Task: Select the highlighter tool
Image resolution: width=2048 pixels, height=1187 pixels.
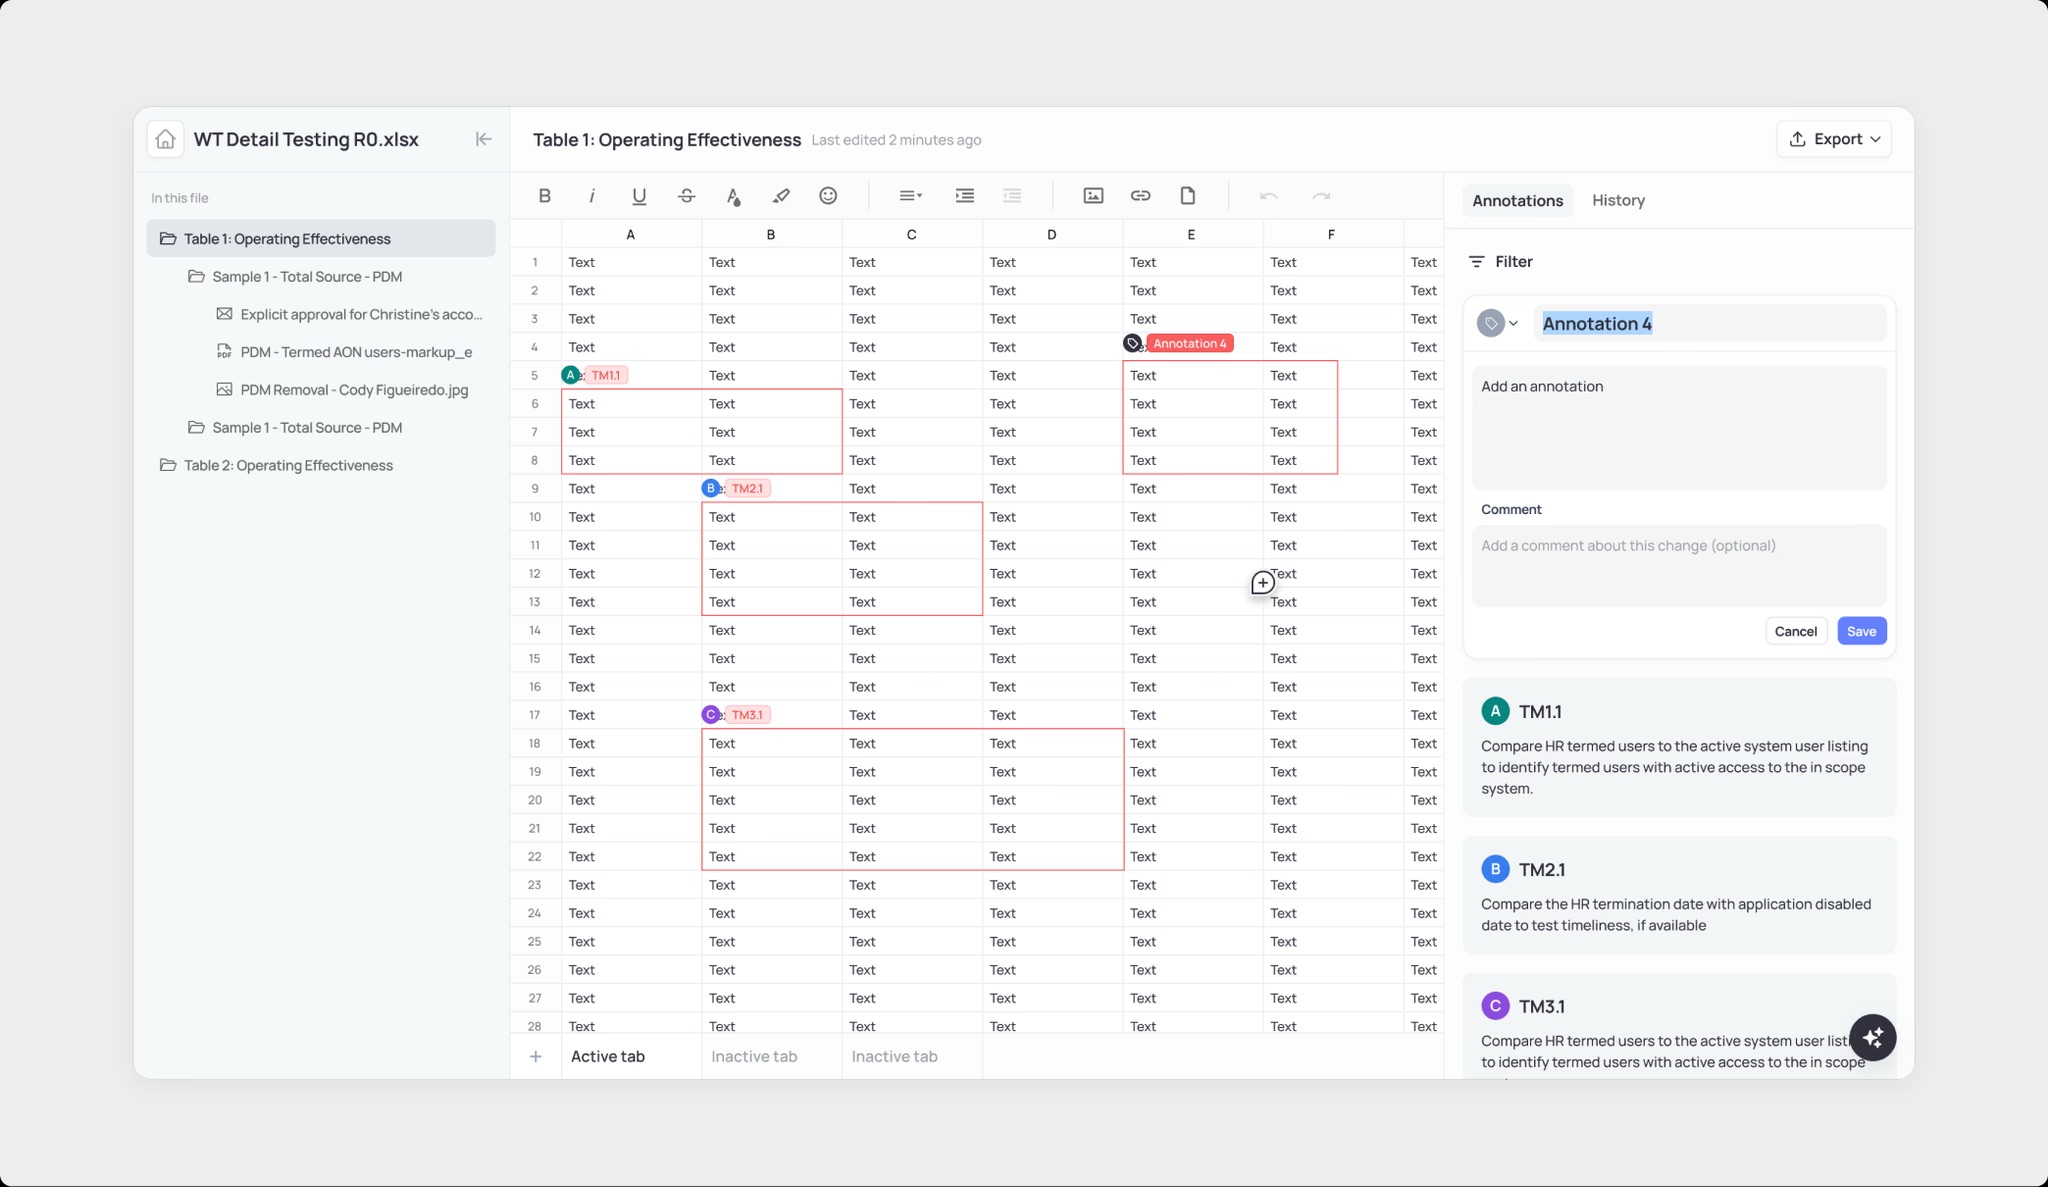Action: coord(781,196)
